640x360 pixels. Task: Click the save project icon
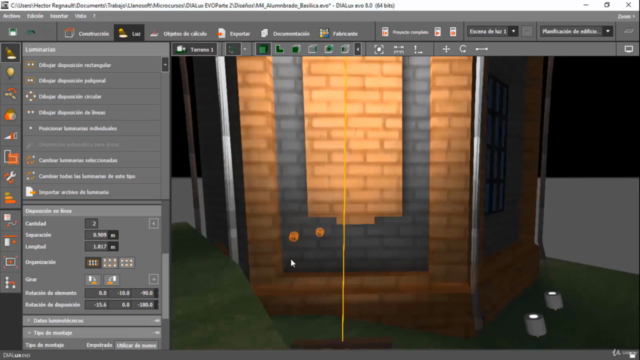coord(13,32)
